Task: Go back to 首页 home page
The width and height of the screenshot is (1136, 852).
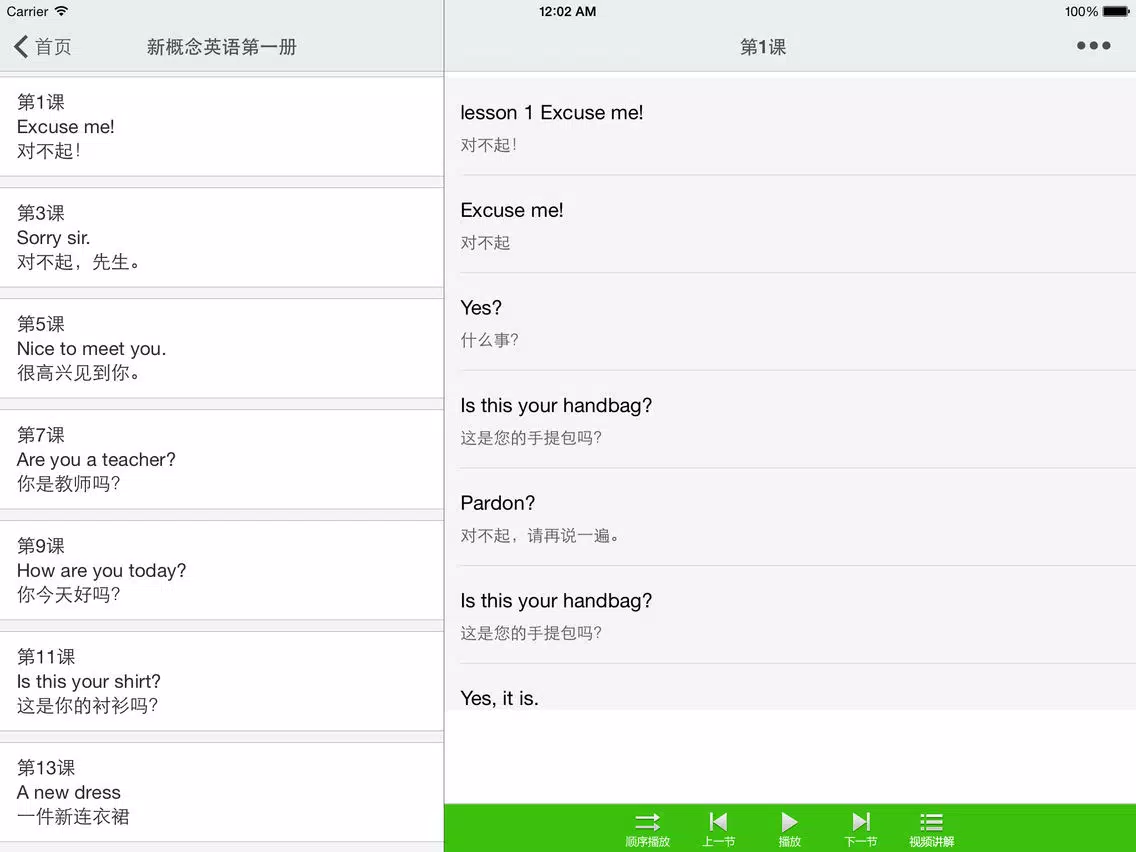Action: click(x=42, y=47)
